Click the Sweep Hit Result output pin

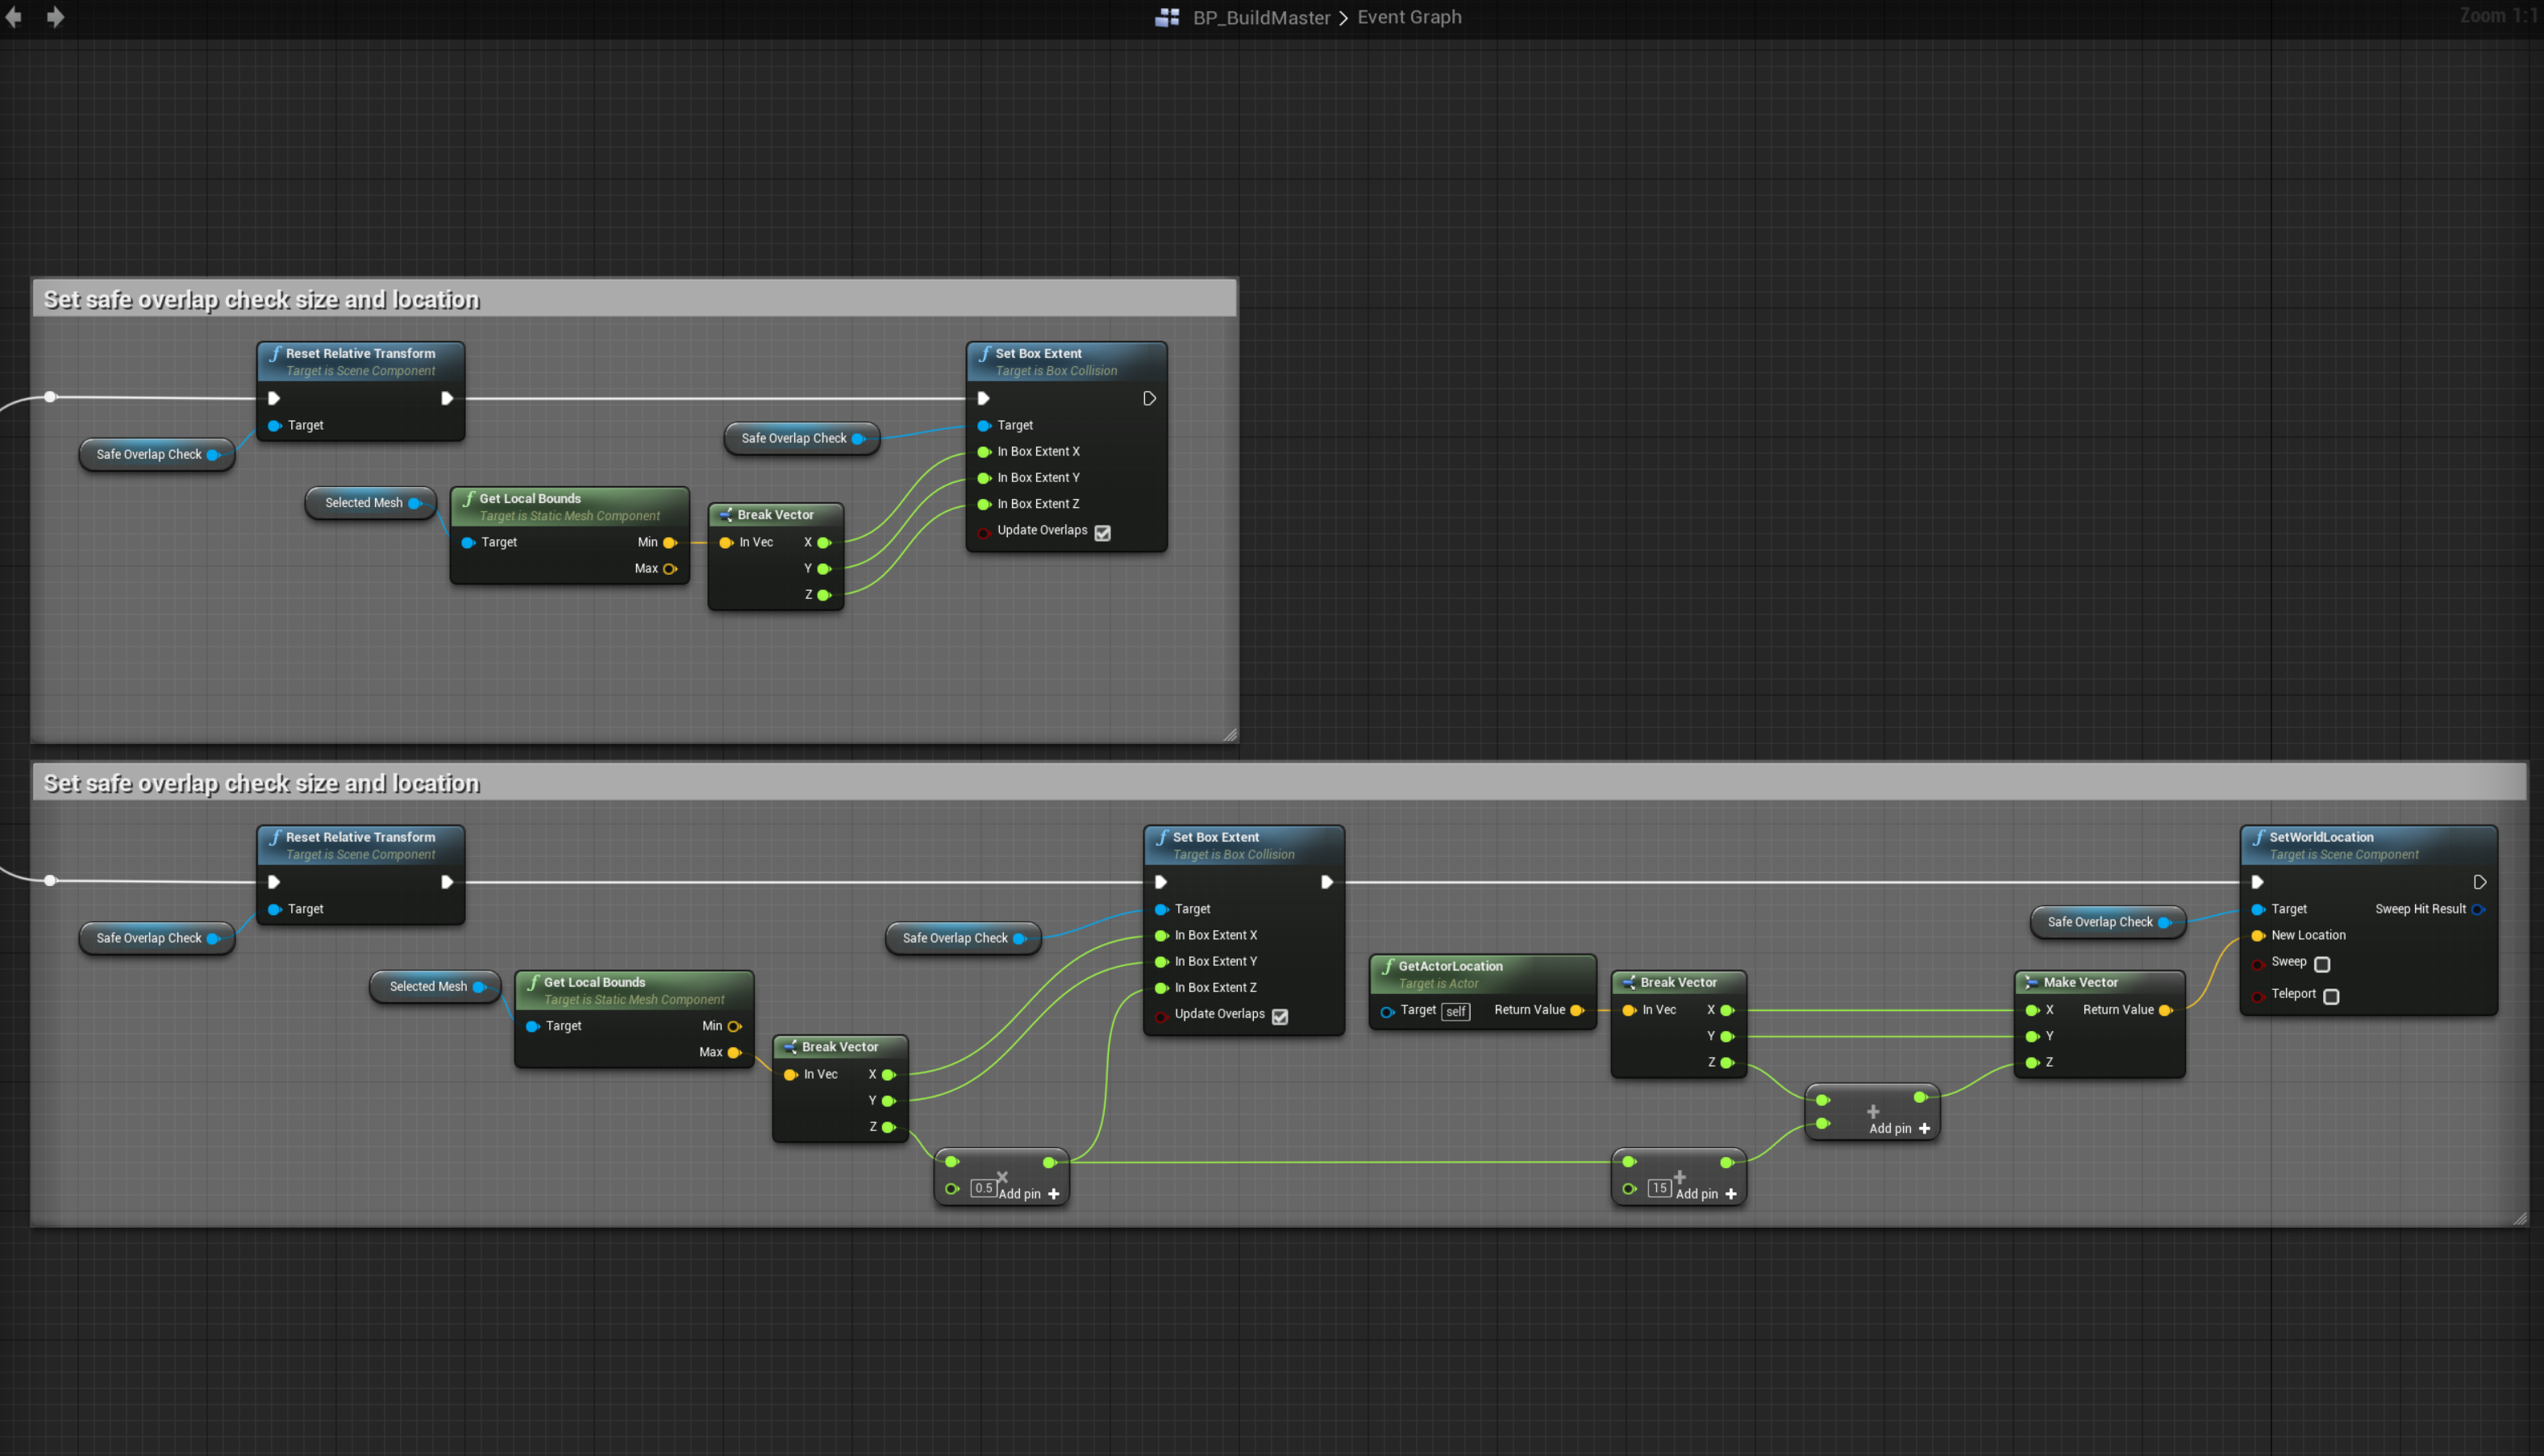point(2478,909)
